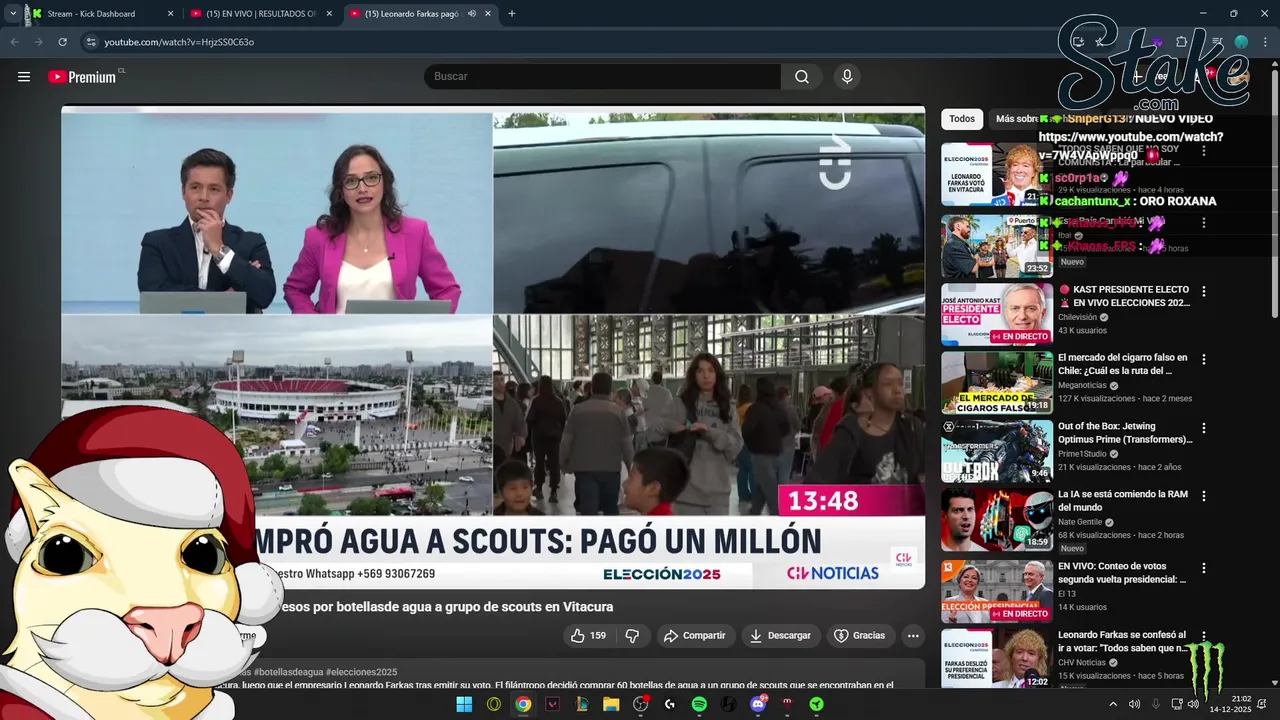Open Spotify from the taskbar
The height and width of the screenshot is (720, 1280).
click(699, 704)
